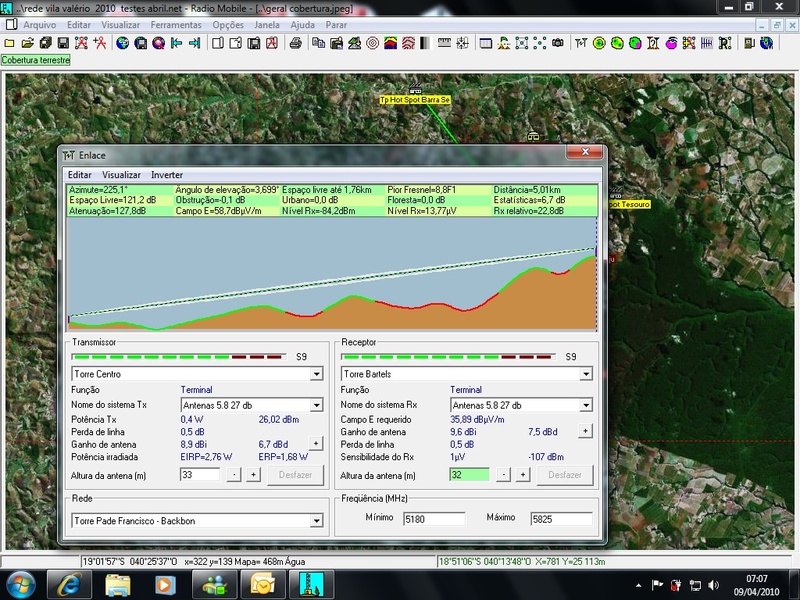Viewport: 800px width, 600px height.
Task: Open the Rede network dropdown
Action: 316,521
